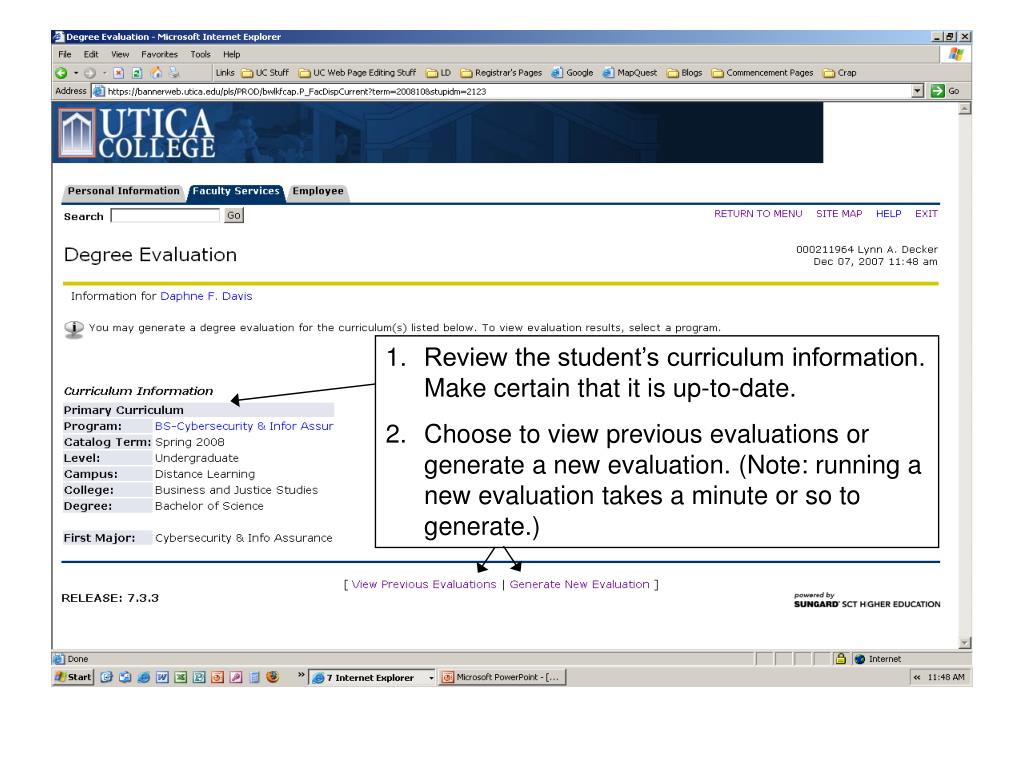Open student Daphne F. Davis link

pyautogui.click(x=206, y=296)
